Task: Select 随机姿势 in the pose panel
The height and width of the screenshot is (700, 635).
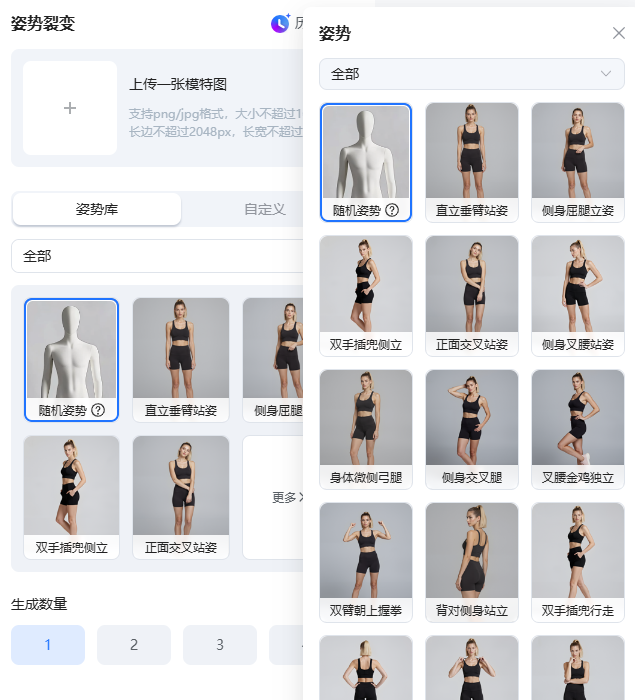Action: coord(366,162)
